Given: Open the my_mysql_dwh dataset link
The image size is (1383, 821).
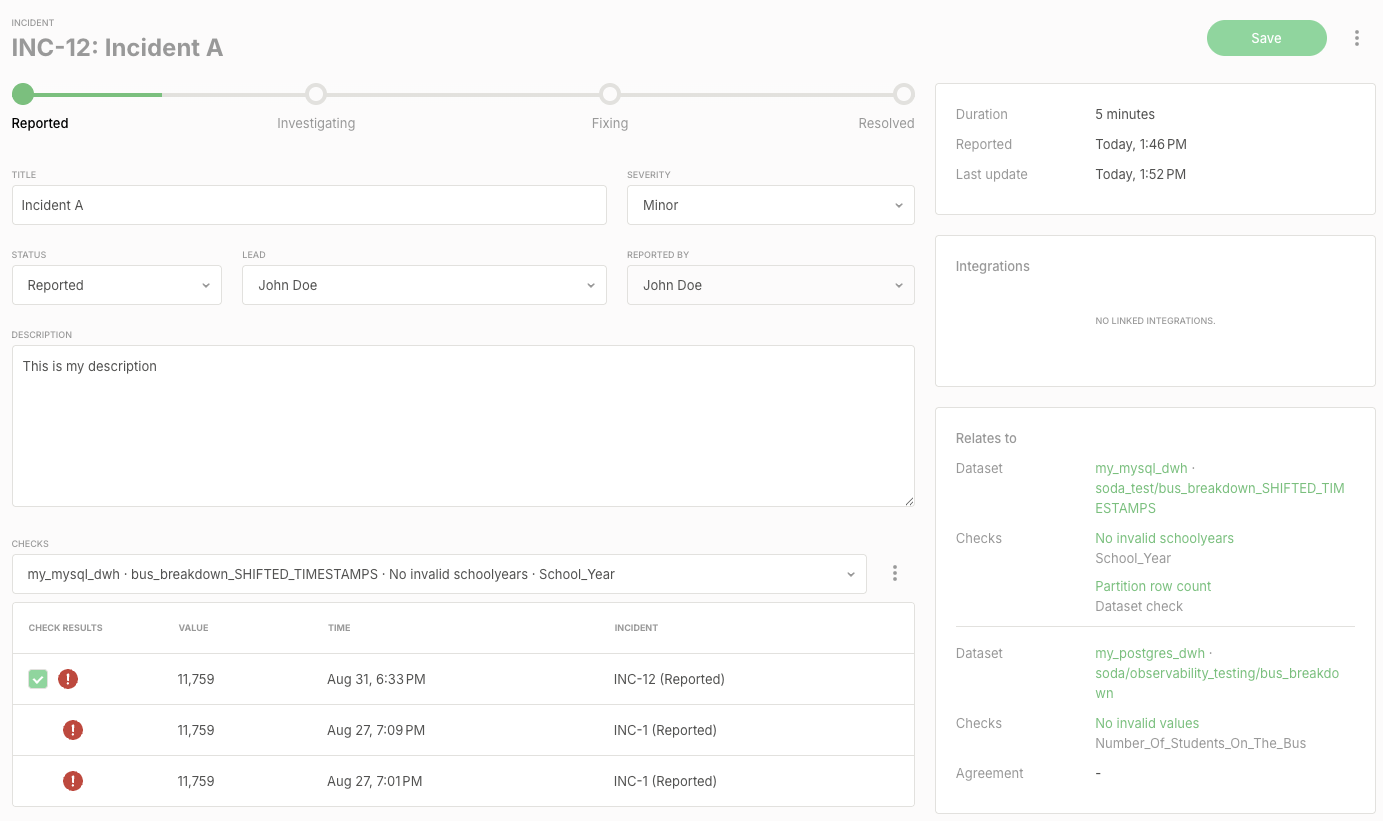Looking at the screenshot, I should point(1220,488).
